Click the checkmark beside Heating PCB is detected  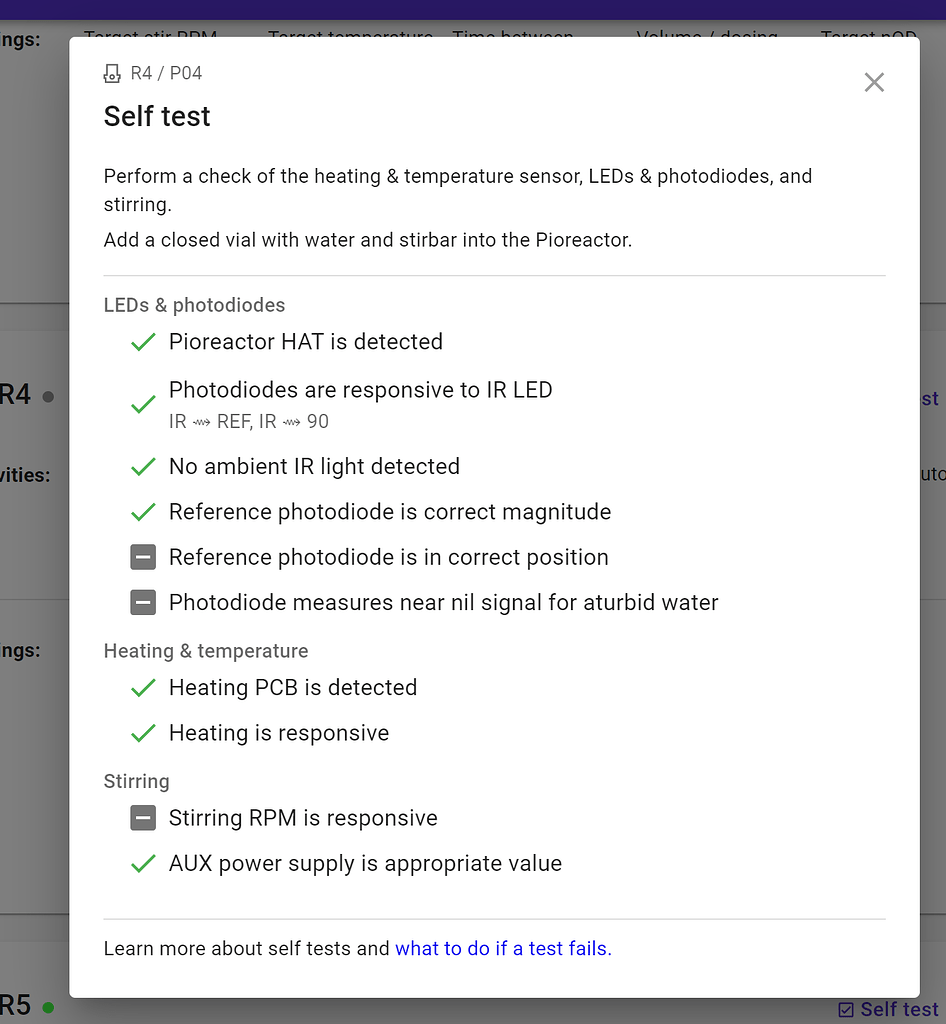(x=143, y=688)
